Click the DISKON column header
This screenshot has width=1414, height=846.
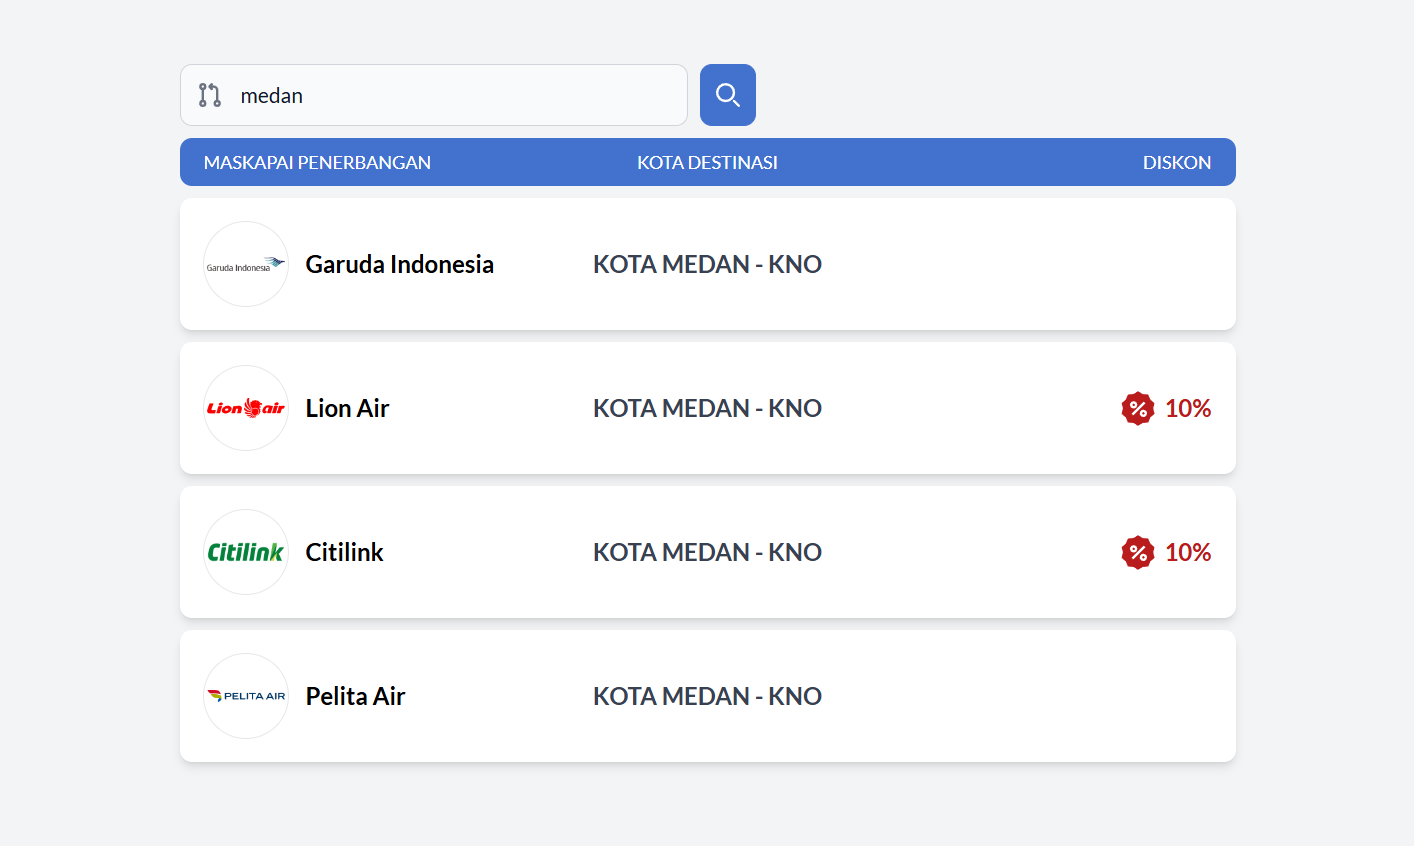(x=1178, y=162)
